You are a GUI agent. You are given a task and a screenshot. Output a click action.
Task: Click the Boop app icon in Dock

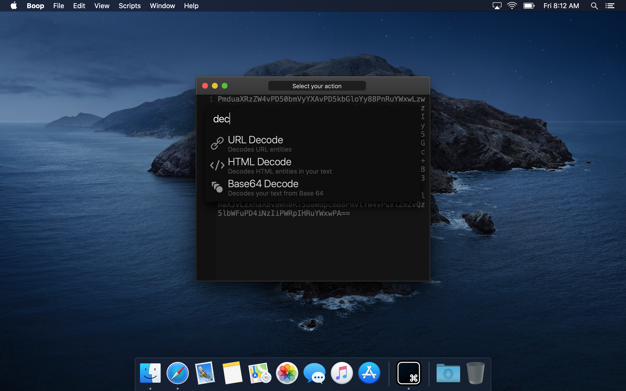(x=408, y=373)
